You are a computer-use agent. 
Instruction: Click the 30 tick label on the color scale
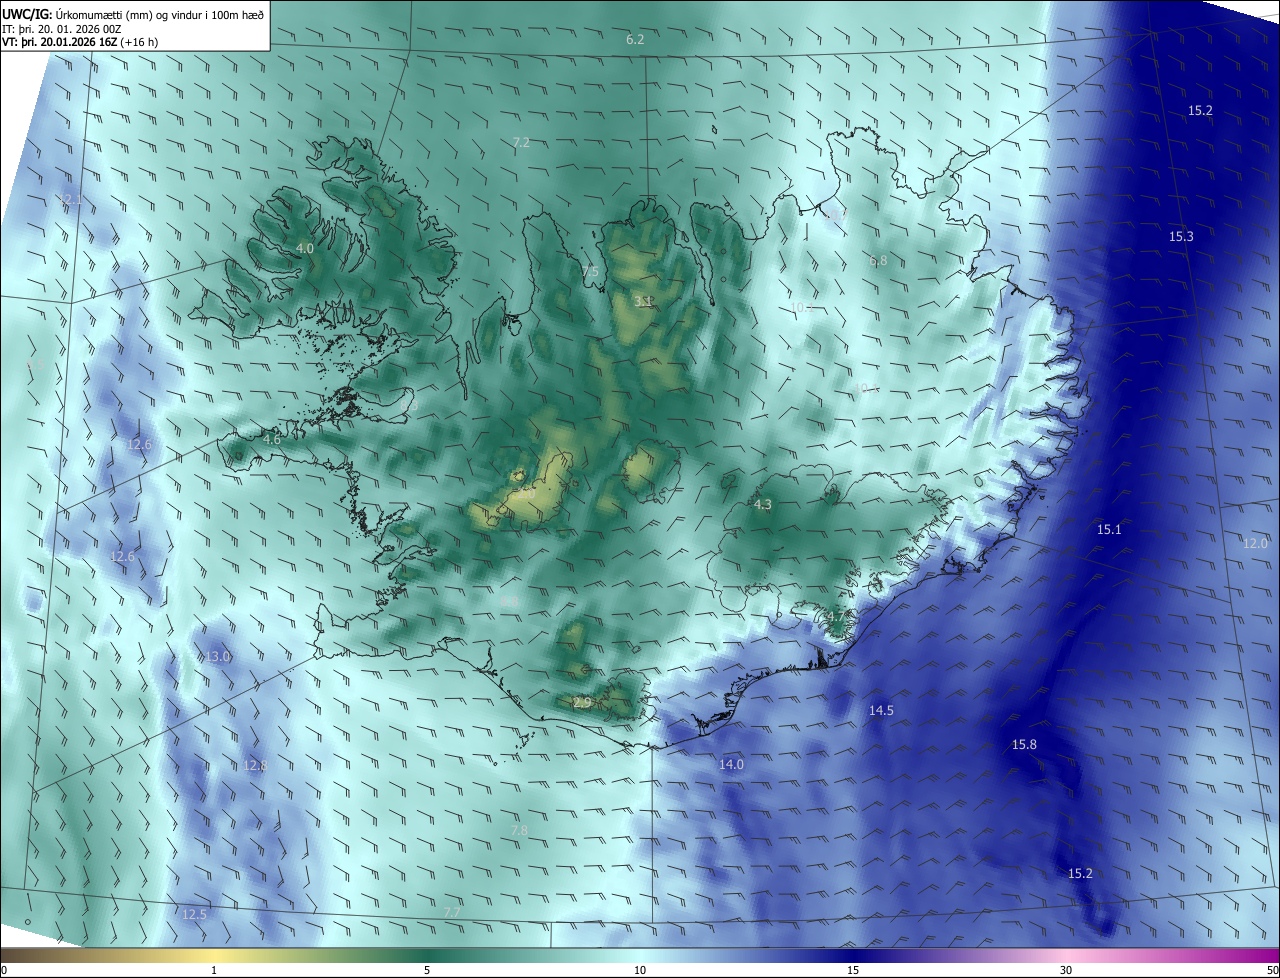(x=1066, y=970)
